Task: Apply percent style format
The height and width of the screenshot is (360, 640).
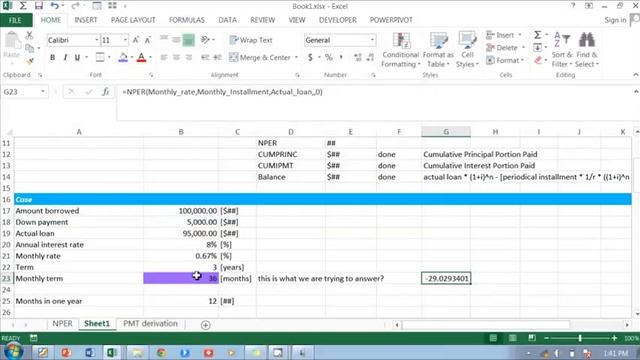Action: 329,58
